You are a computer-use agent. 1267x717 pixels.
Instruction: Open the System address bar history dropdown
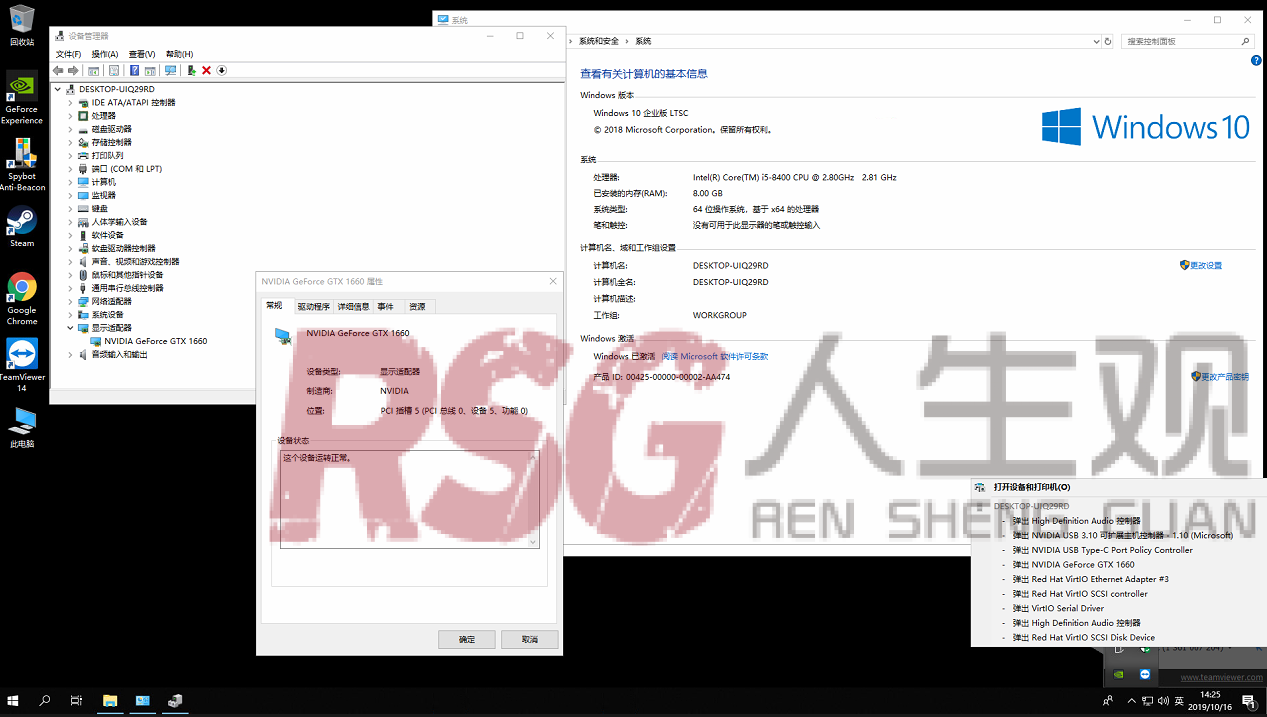pyautogui.click(x=1095, y=41)
